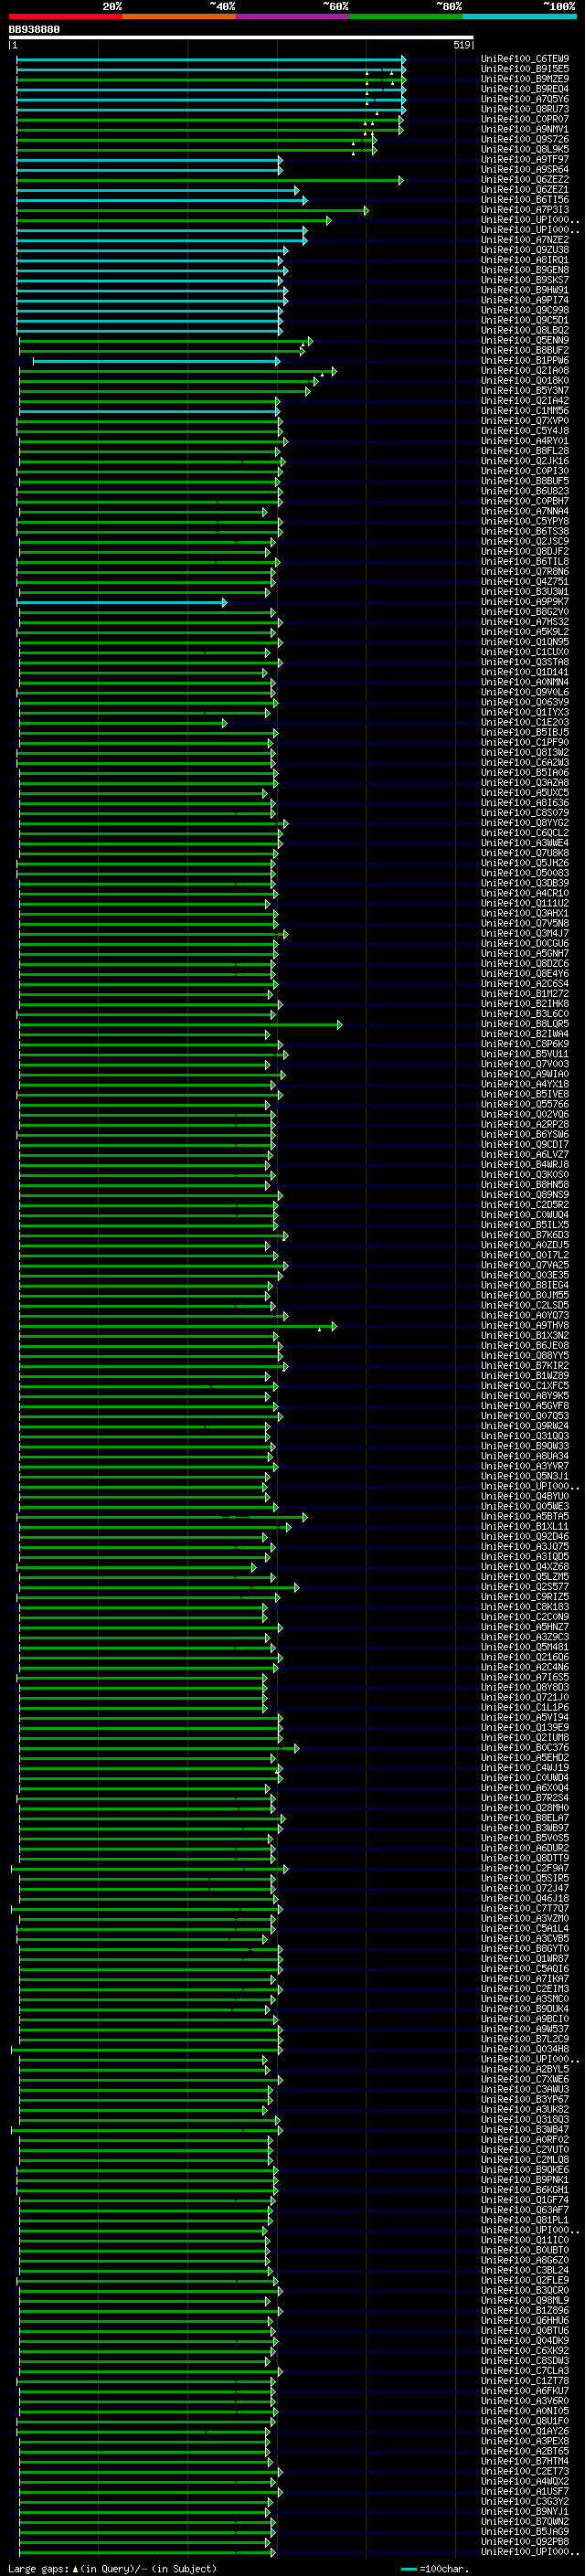Select hit label UniRef100_A9SR64
Image resolution: width=585 pixels, height=2576 pixels.
pyautogui.click(x=525, y=169)
